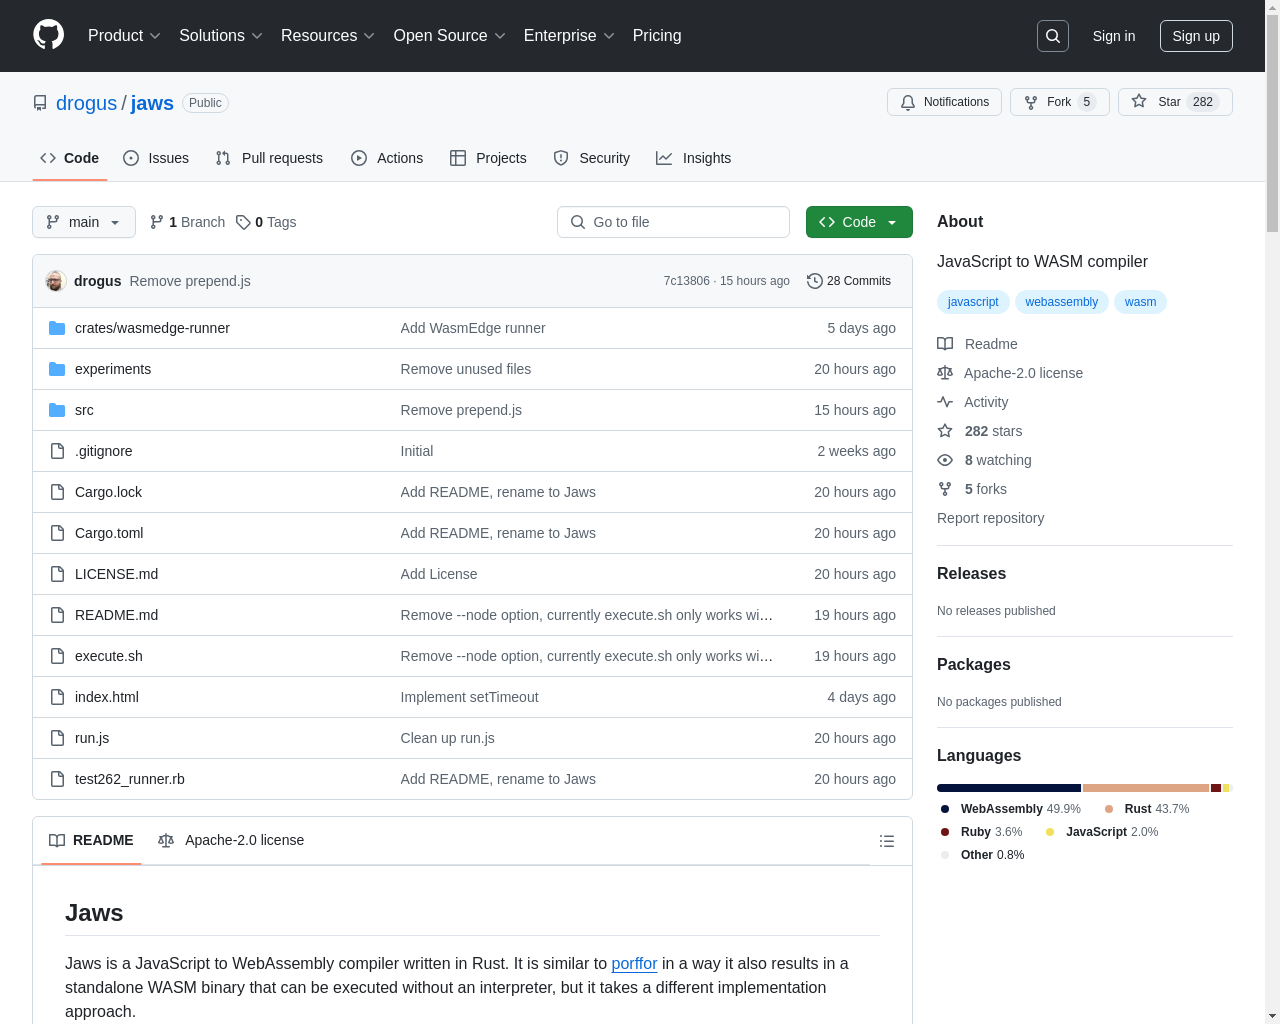Open the "Implement setTimeout" commit message
This screenshot has width=1280, height=1024.
[469, 697]
